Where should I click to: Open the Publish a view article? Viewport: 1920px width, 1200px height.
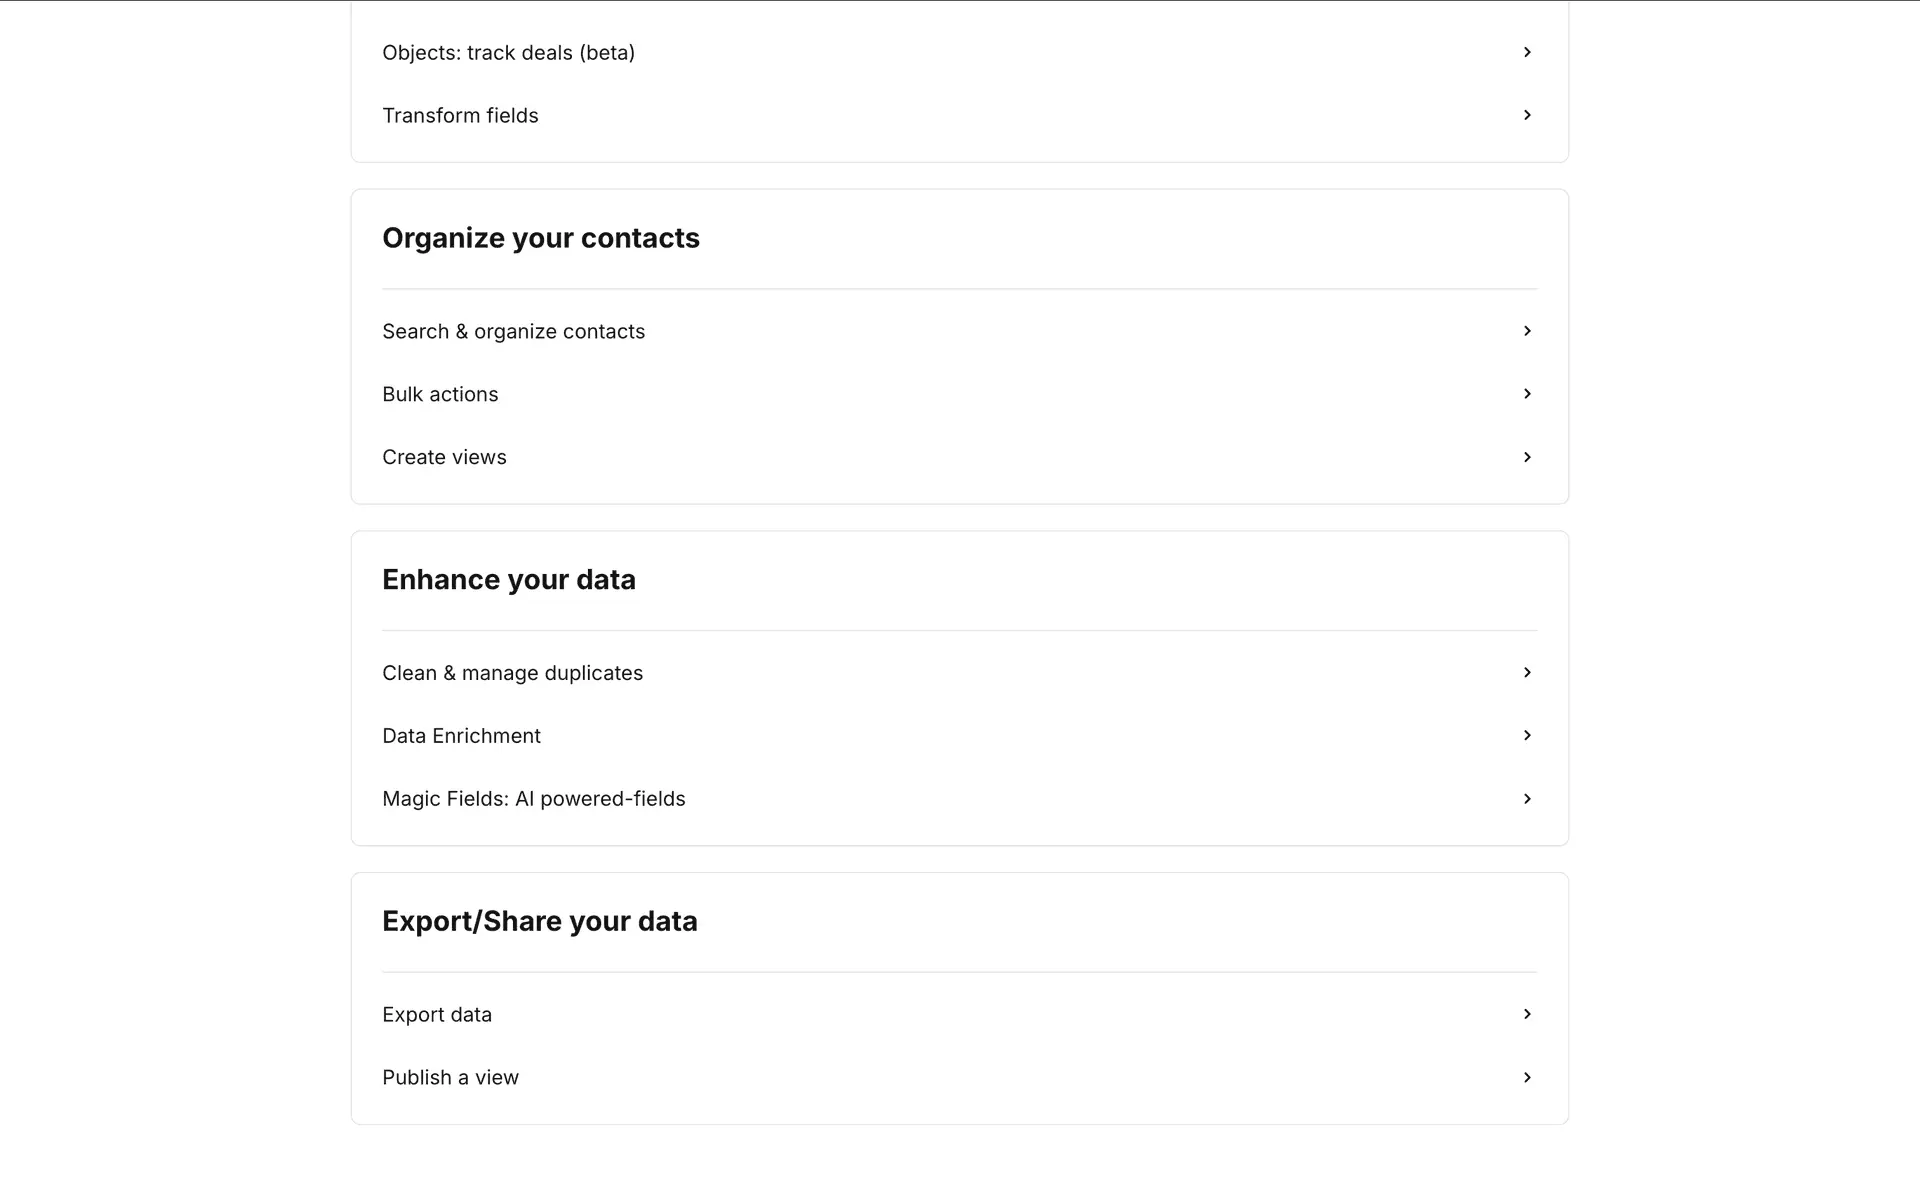tap(450, 1078)
